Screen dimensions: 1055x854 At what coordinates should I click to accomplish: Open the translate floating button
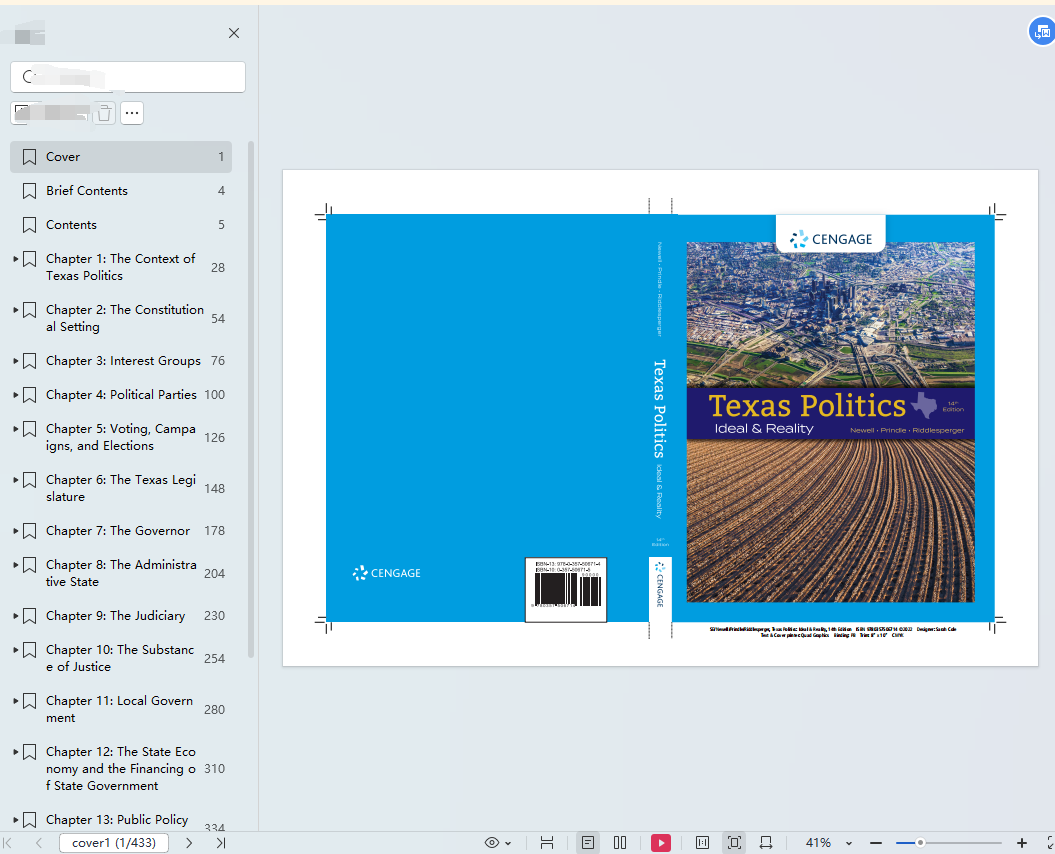tap(1042, 32)
